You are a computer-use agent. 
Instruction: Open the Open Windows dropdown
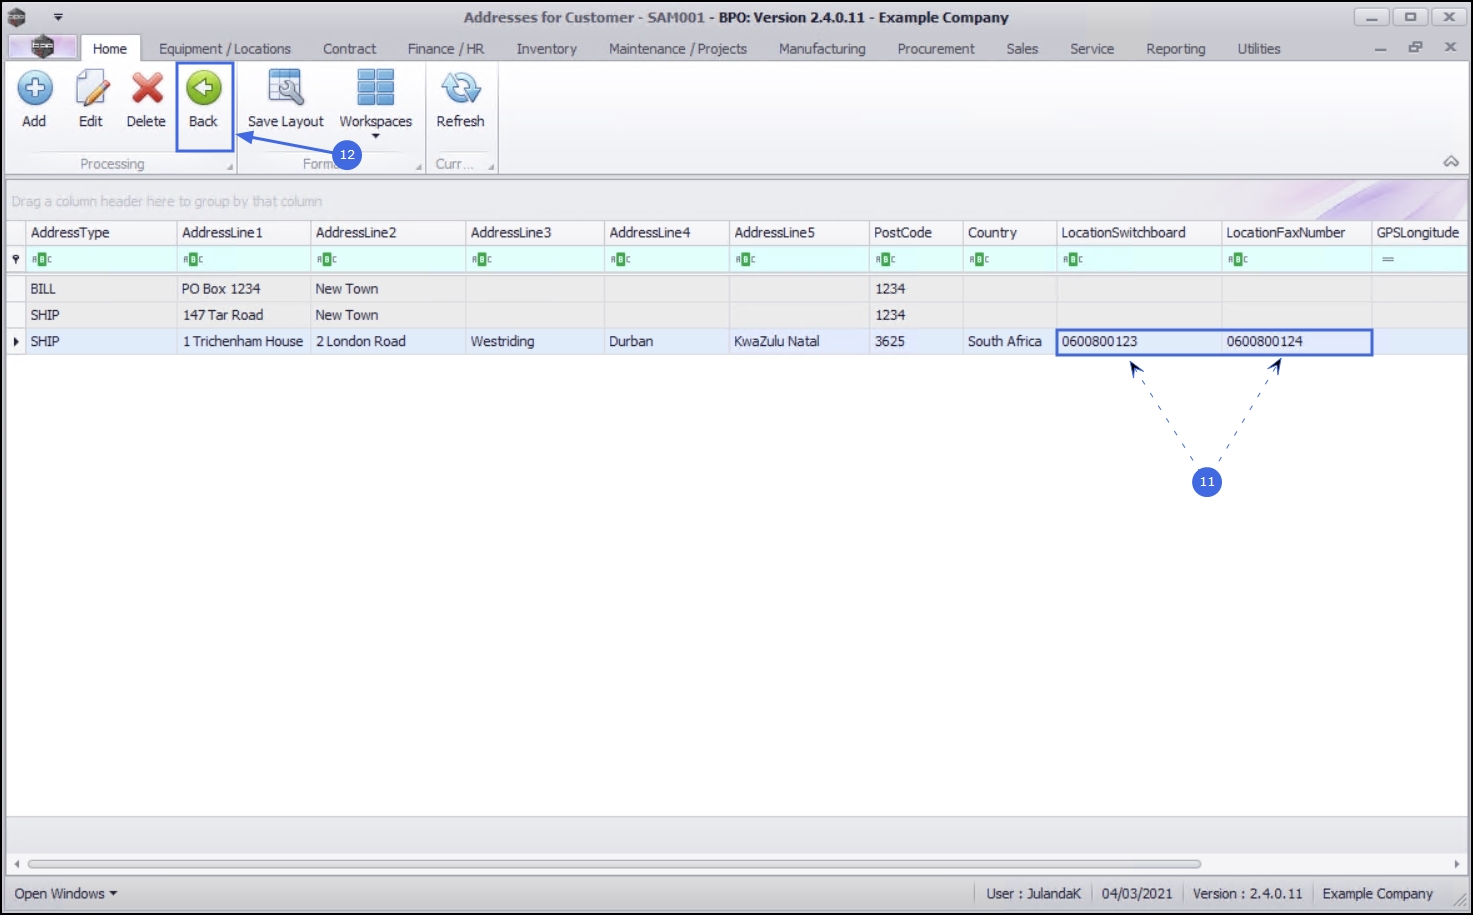65,893
